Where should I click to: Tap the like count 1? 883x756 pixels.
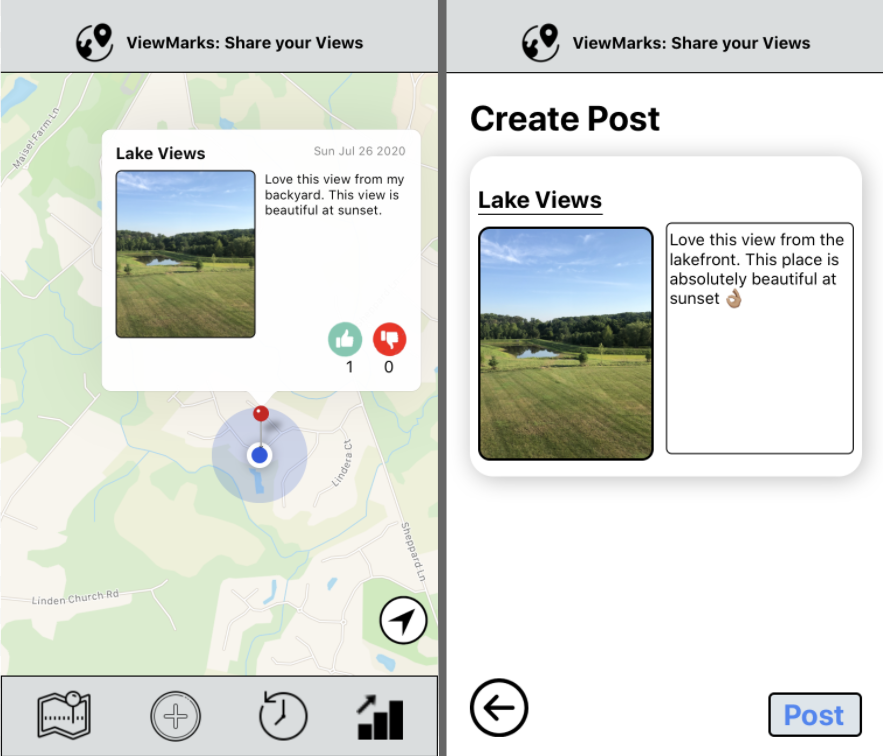(x=350, y=367)
